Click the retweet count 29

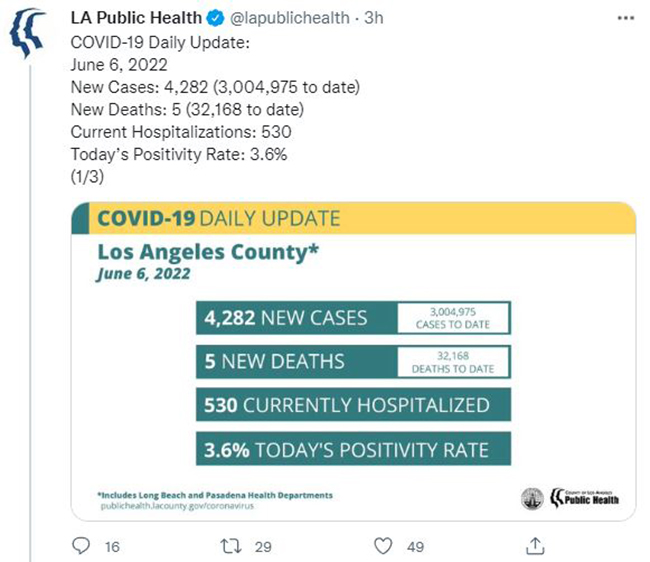click(263, 547)
